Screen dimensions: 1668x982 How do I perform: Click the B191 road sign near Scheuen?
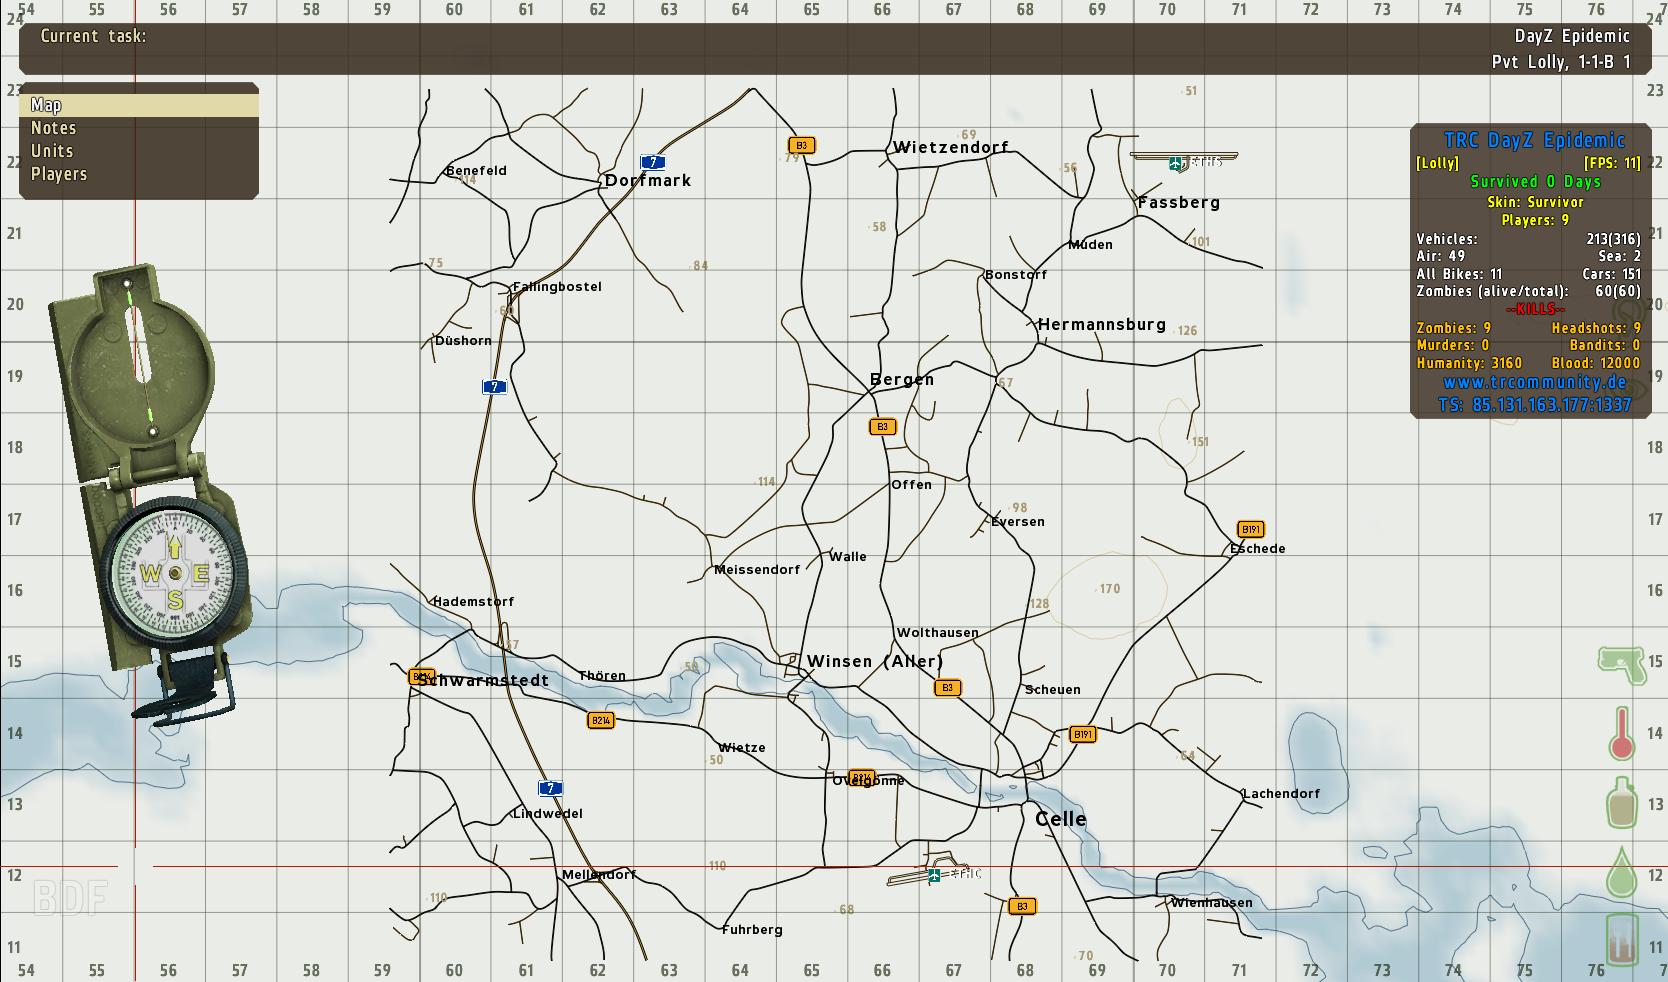pyautogui.click(x=1082, y=734)
